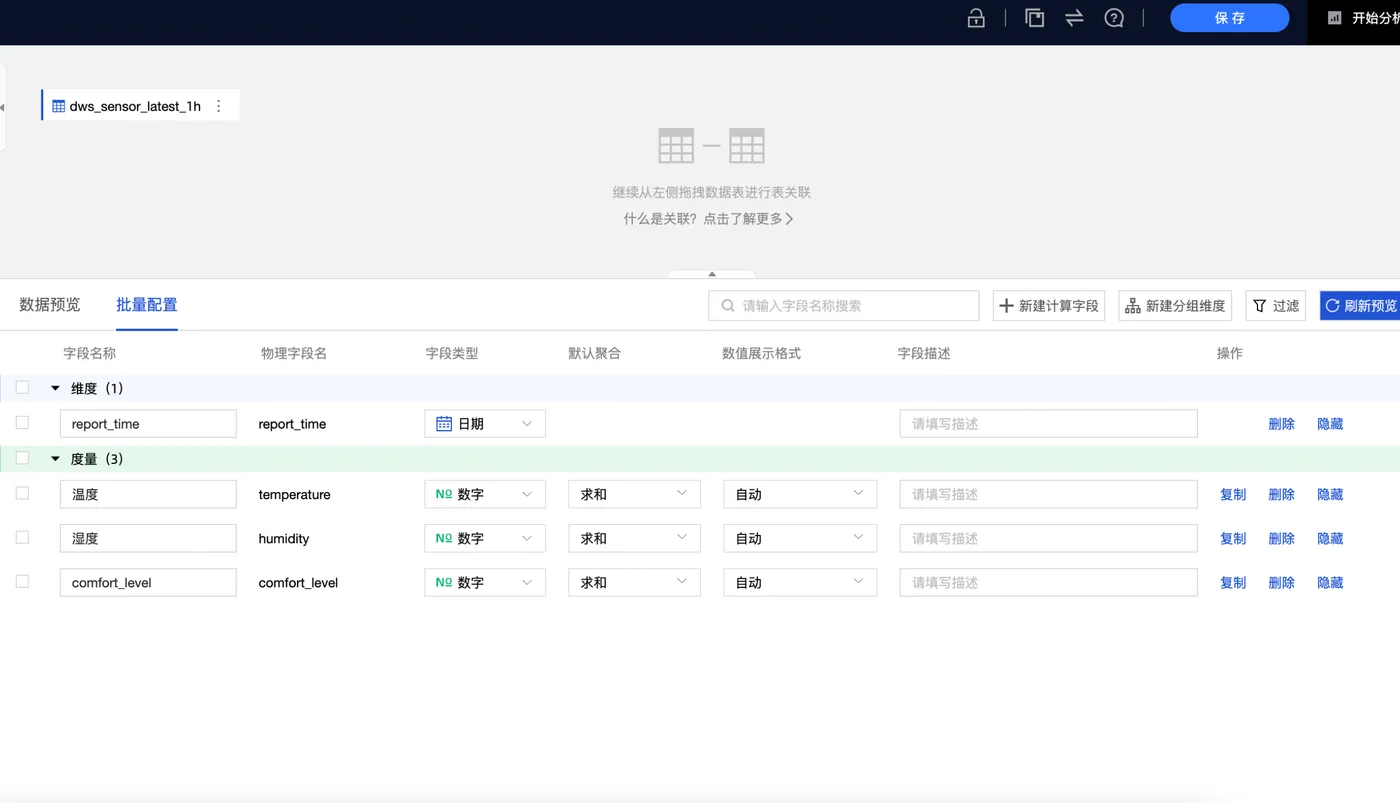1400x803 pixels.
Task: Collapse the 度量 (3) group triangle
Action: tap(55, 459)
